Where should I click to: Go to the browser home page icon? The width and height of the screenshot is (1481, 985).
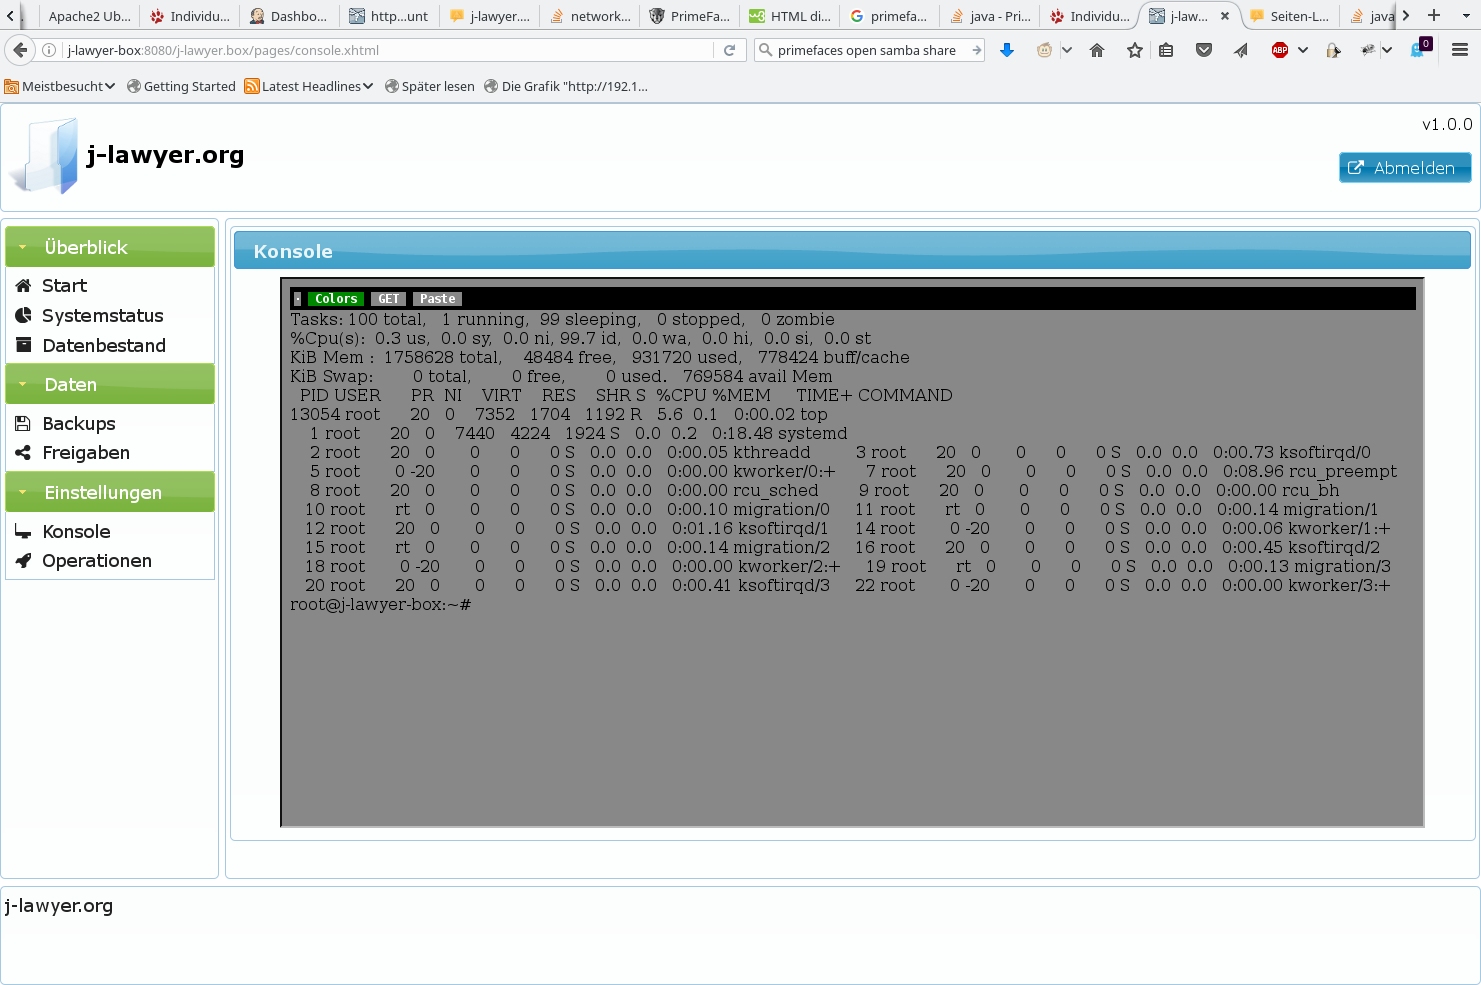1097,50
